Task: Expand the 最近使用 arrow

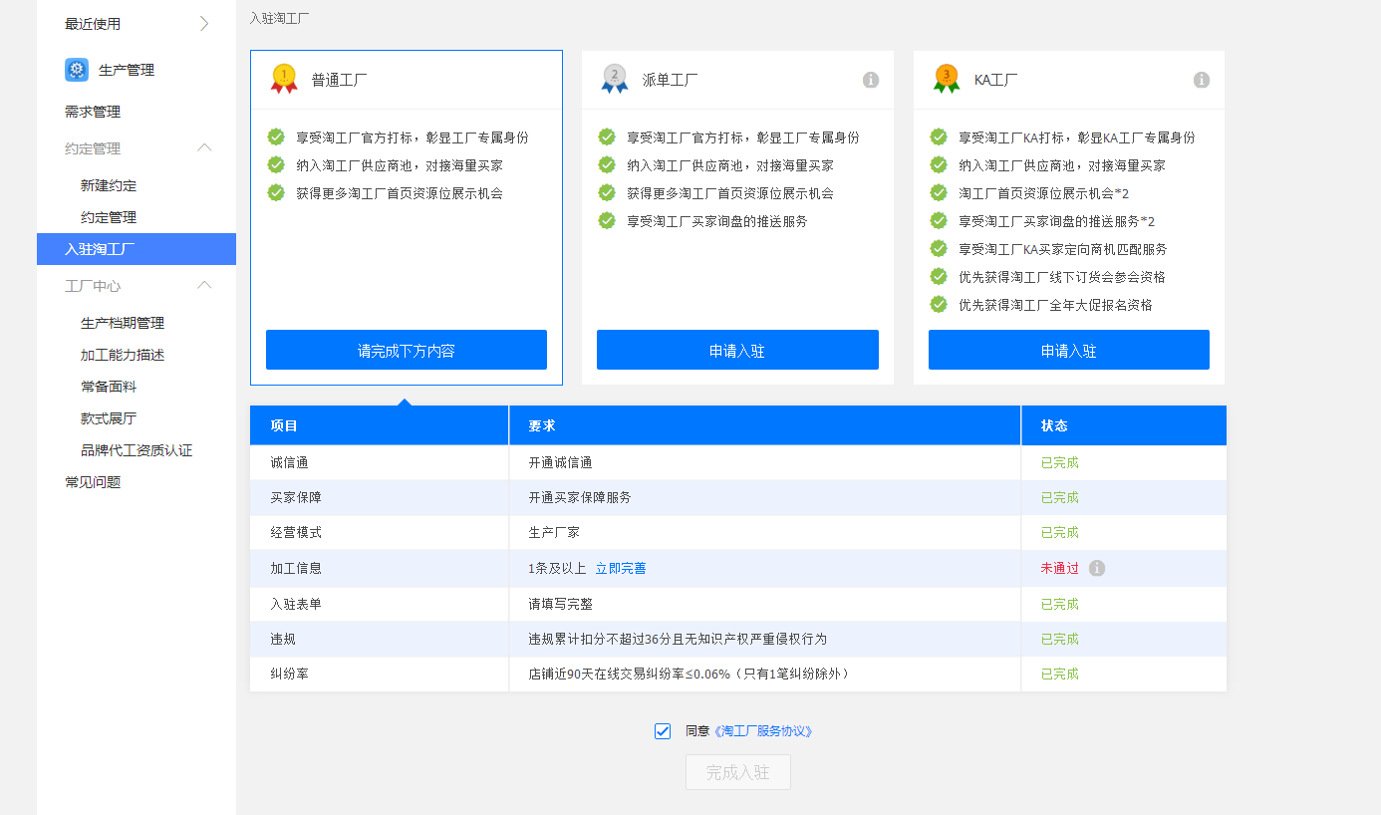Action: pyautogui.click(x=204, y=24)
